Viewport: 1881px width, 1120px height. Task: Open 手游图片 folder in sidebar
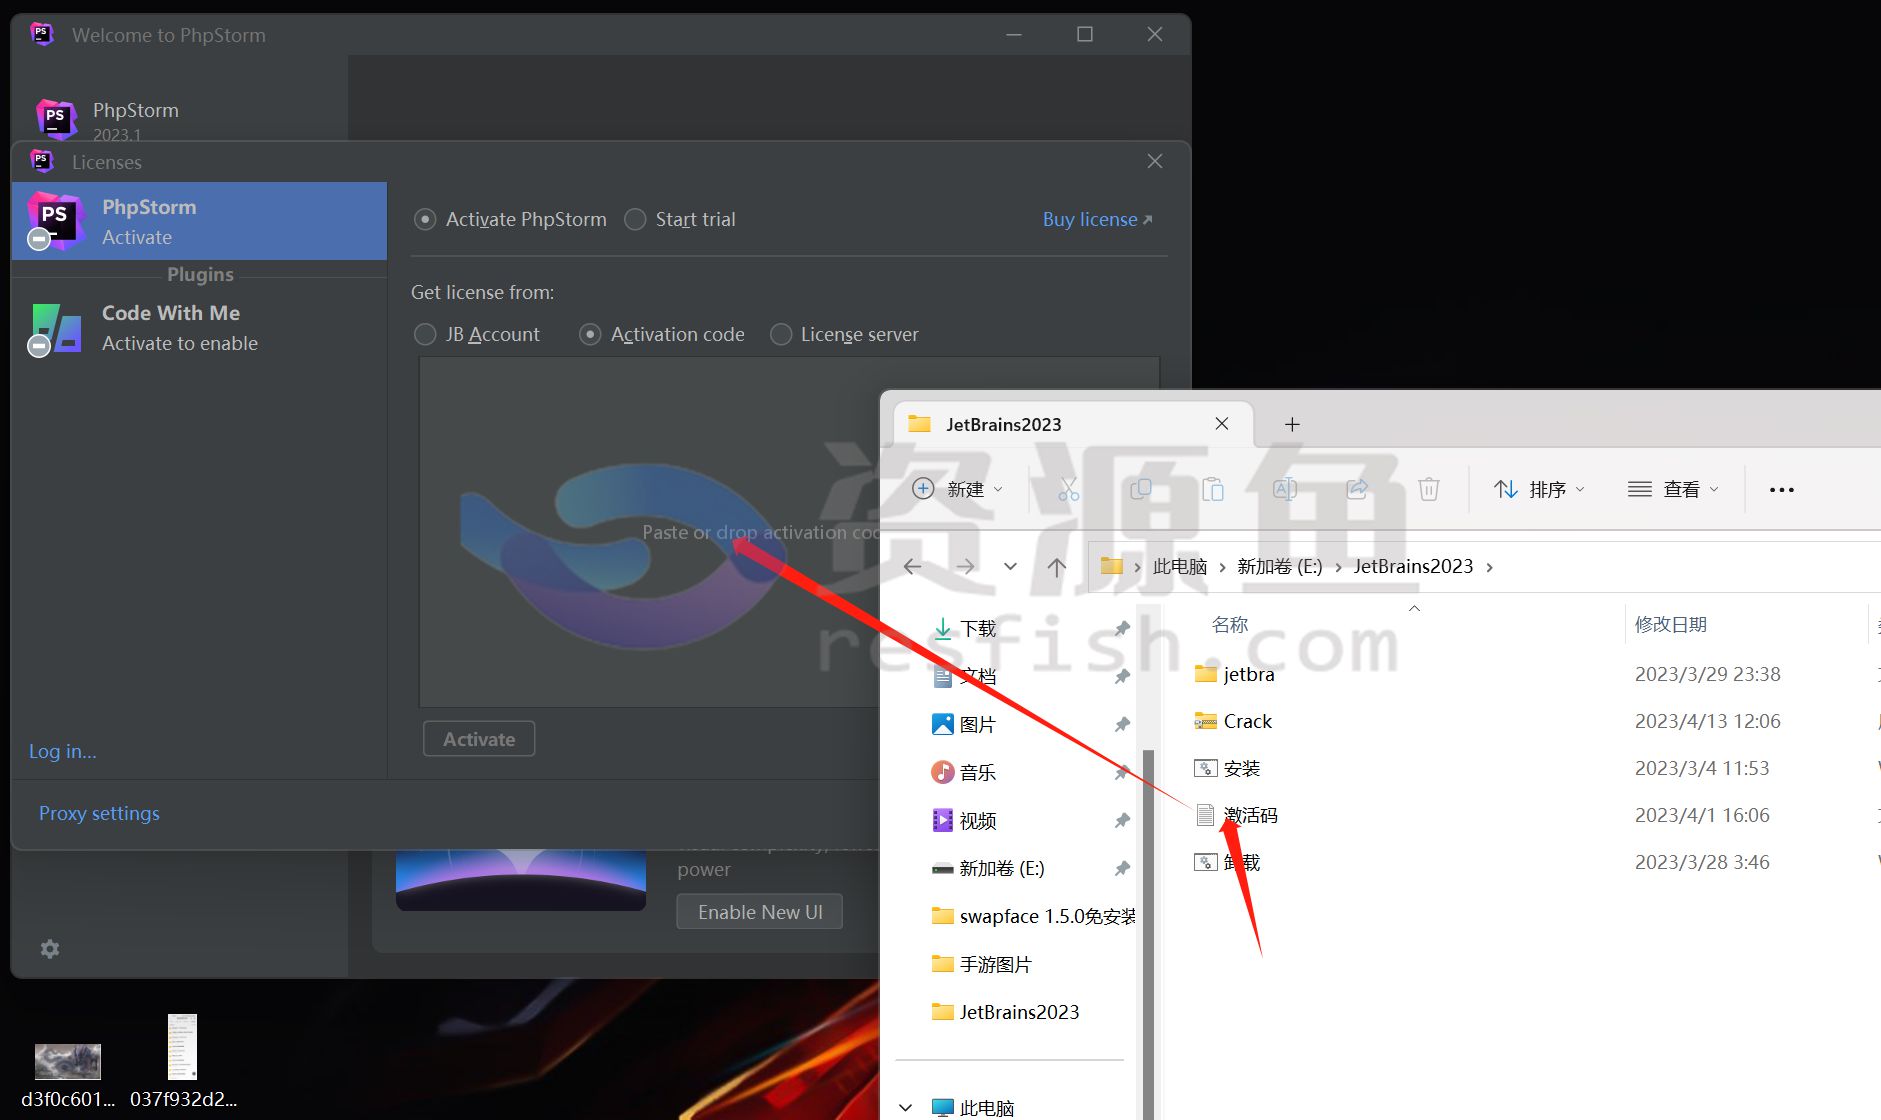click(x=981, y=964)
